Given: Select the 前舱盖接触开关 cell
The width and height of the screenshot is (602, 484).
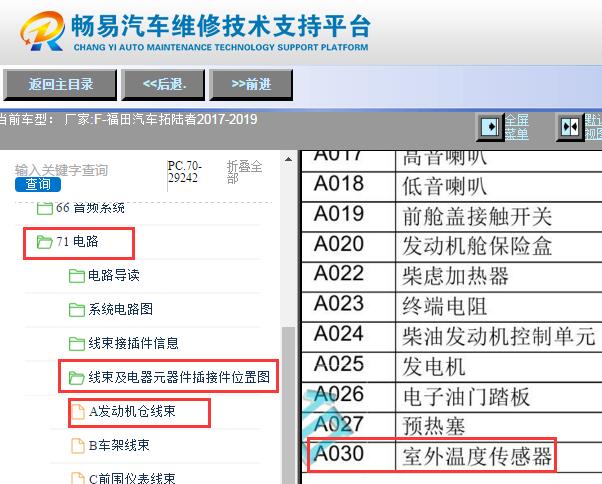Looking at the screenshot, I should [x=499, y=216].
